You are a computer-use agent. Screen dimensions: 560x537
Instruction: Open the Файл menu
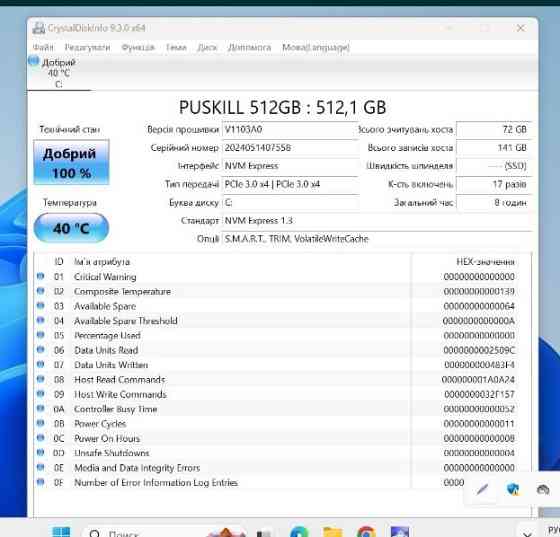tap(43, 47)
